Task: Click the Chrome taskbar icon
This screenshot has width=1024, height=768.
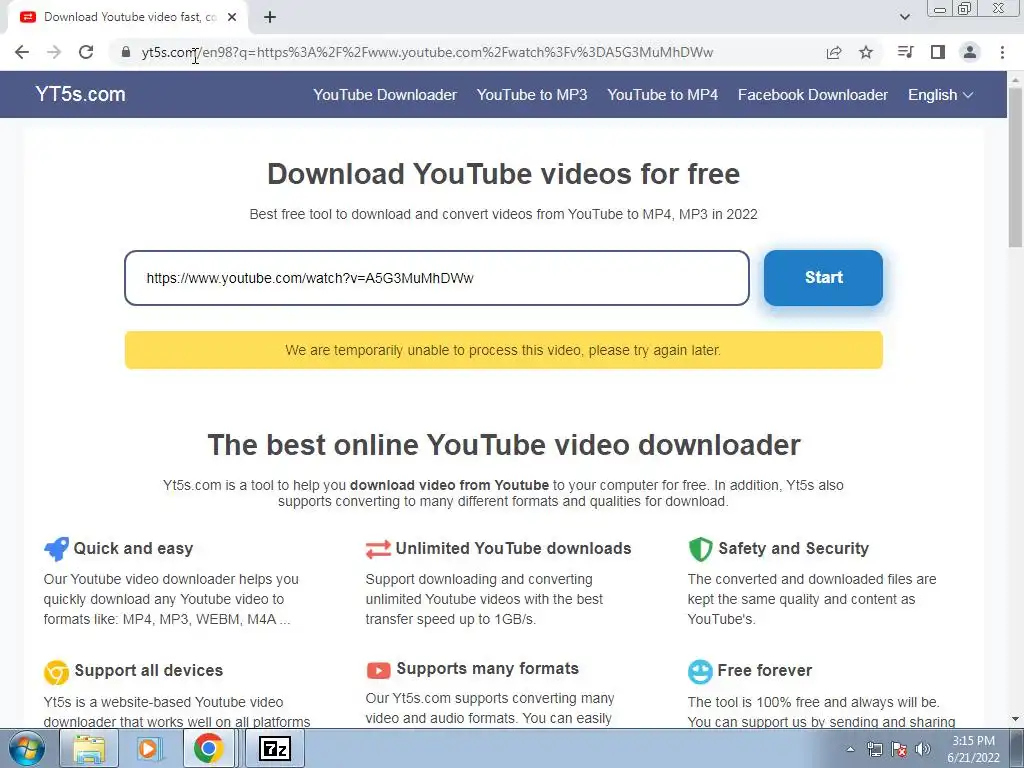Action: click(208, 748)
